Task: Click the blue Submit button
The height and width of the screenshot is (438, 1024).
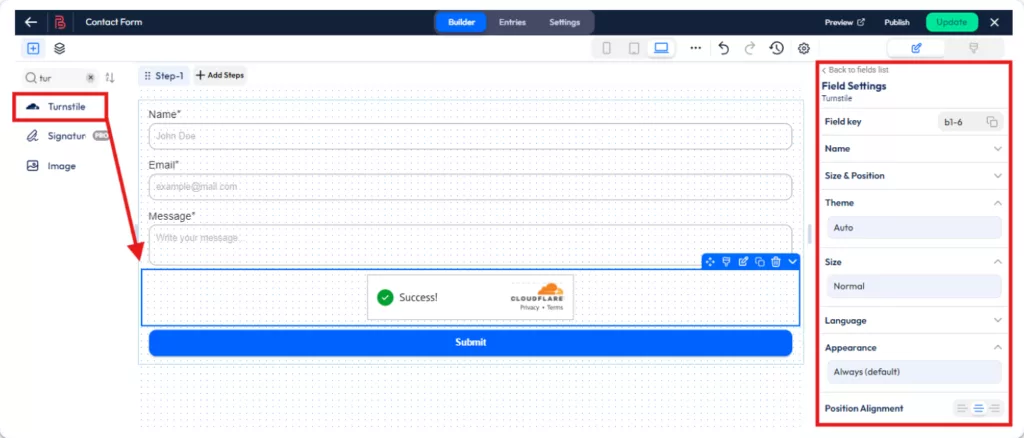Action: [470, 343]
